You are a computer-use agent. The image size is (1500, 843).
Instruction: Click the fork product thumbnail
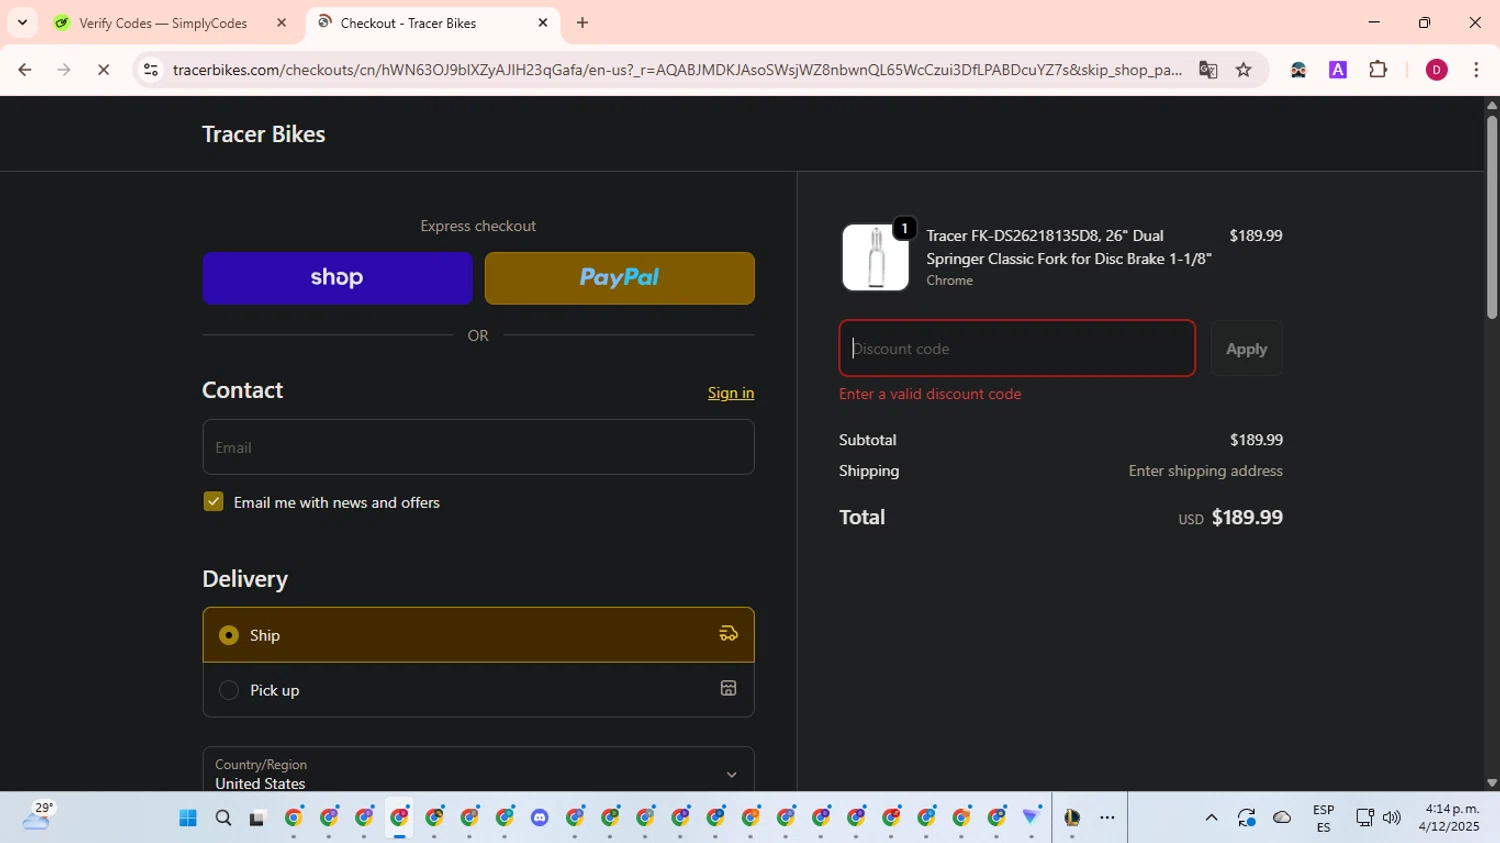(x=876, y=257)
